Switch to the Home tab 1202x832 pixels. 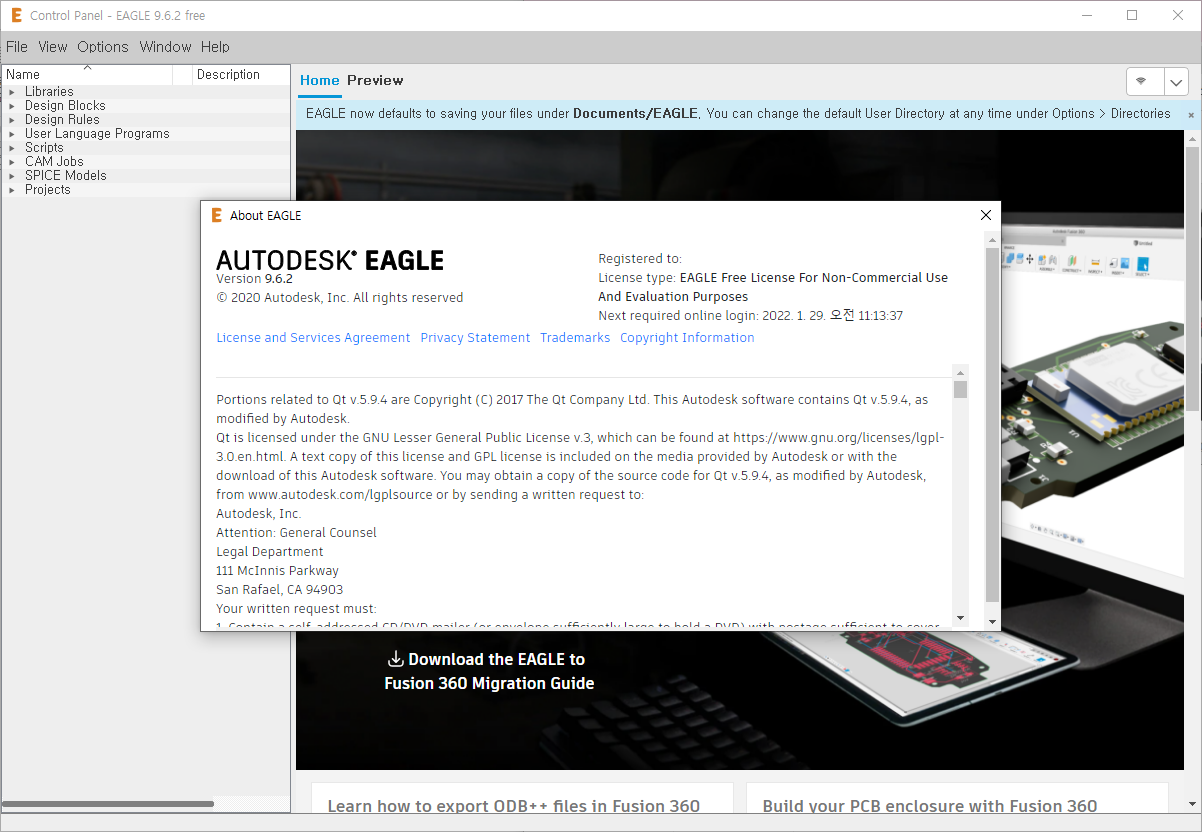pos(320,80)
